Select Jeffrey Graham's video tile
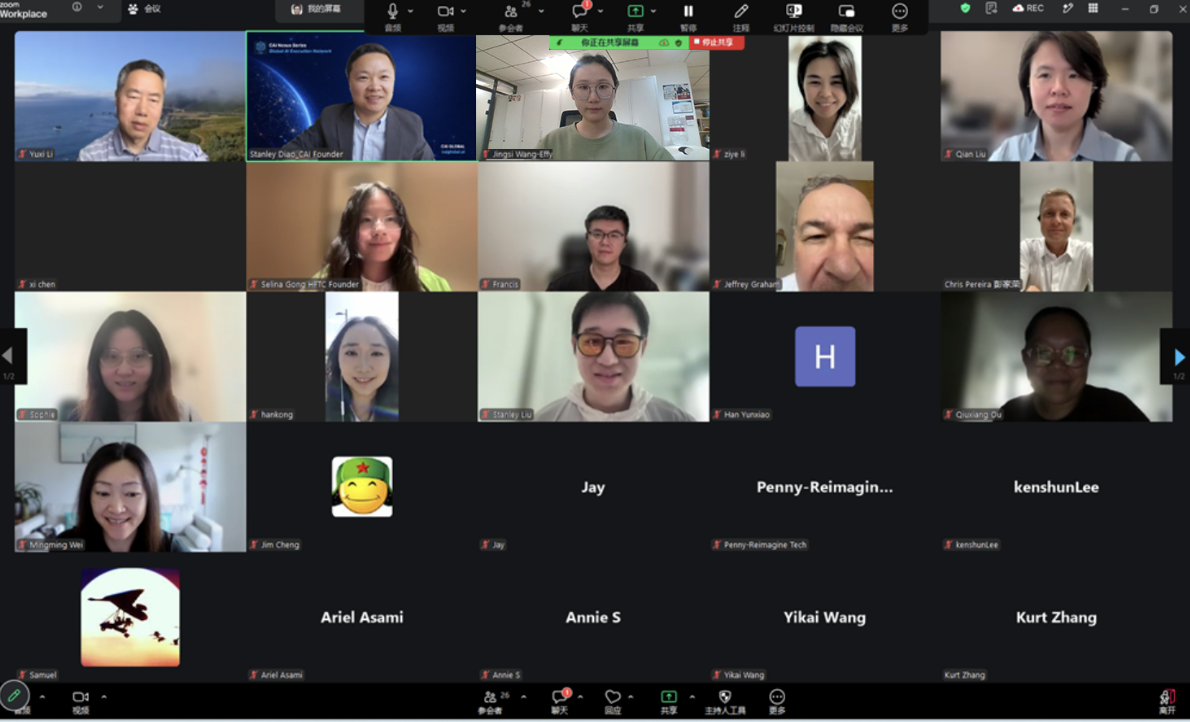 click(825, 227)
